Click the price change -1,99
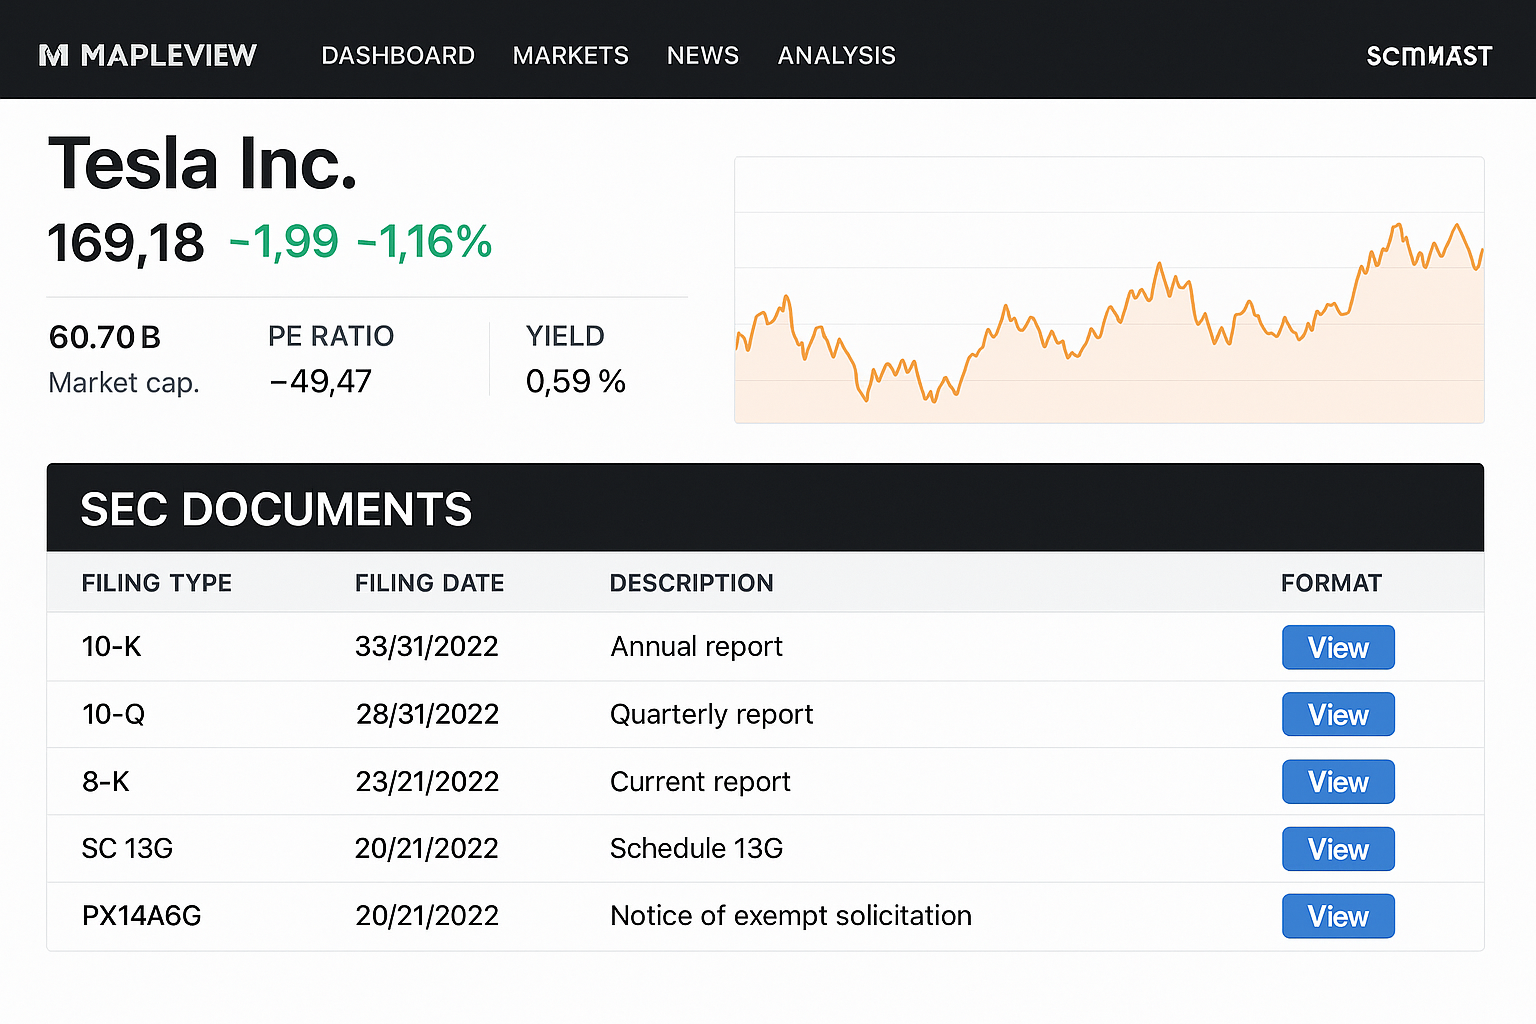The image size is (1536, 1024). coord(284,242)
